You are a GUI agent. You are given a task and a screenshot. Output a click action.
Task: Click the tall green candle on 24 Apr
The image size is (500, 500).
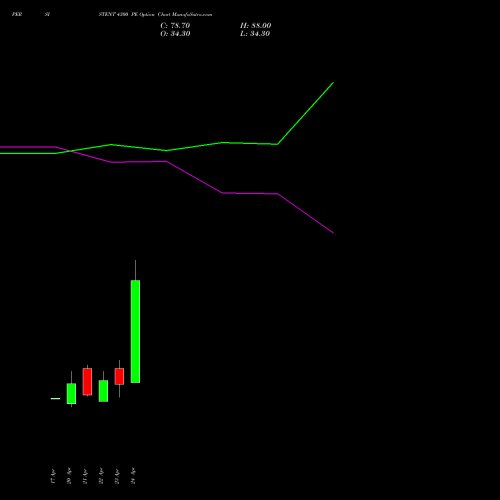[135, 331]
